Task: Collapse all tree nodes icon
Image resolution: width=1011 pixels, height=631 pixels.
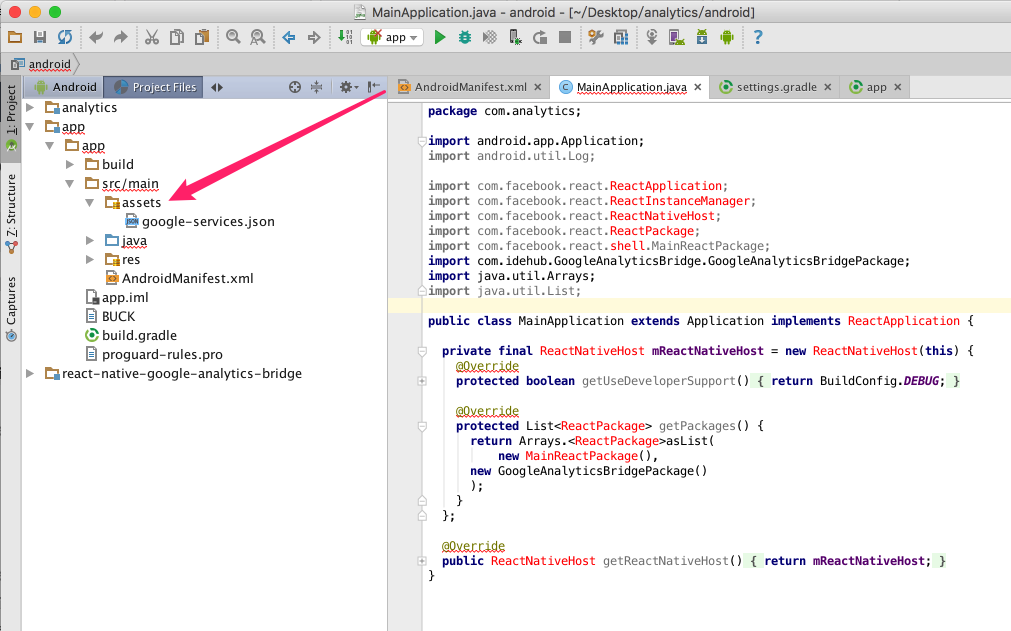Action: 317,87
